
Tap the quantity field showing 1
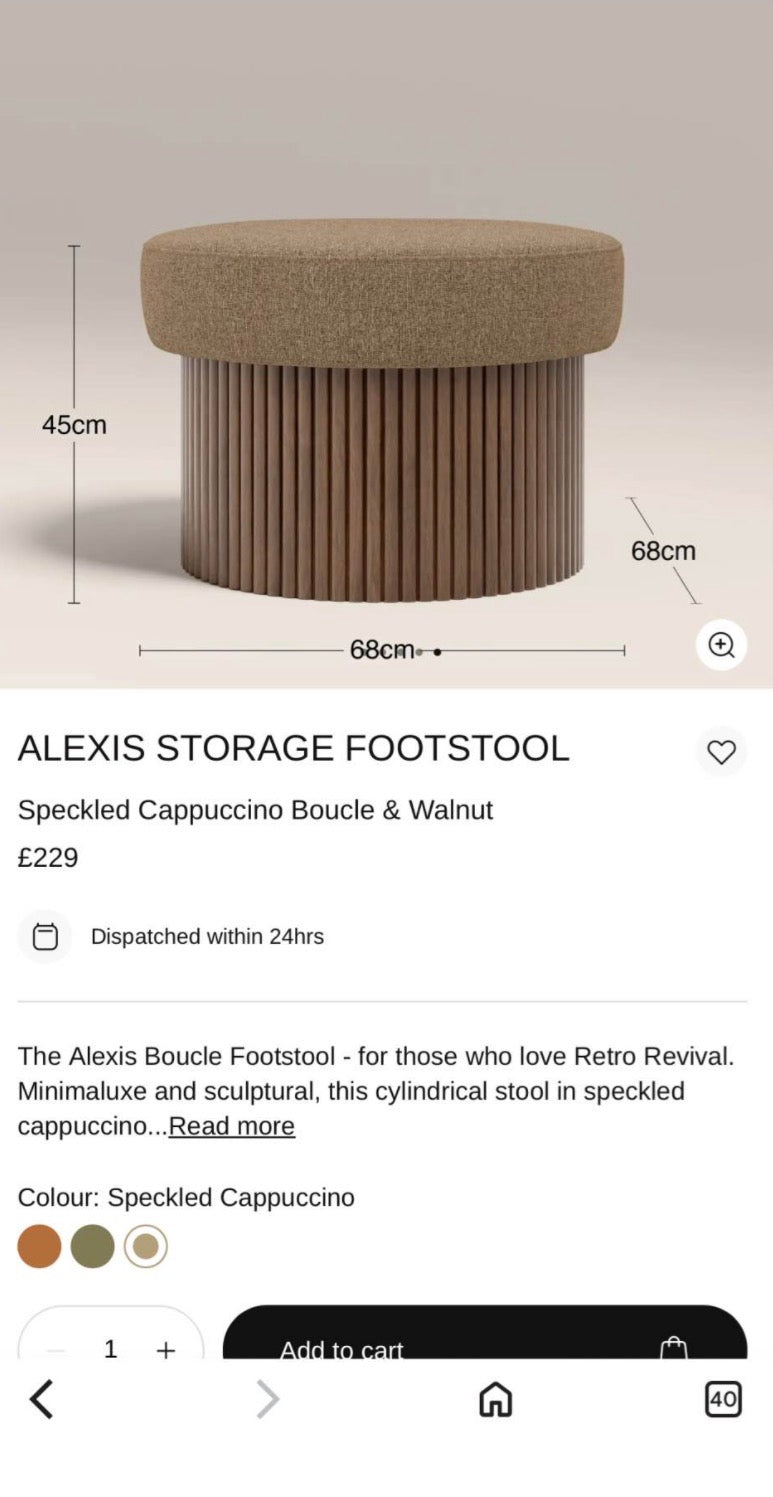[111, 1349]
